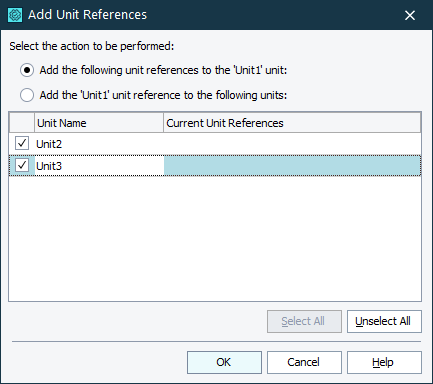Select 'Add the Unit1 unit reference' radio
Screen dimensions: 433x384
click(x=27, y=95)
